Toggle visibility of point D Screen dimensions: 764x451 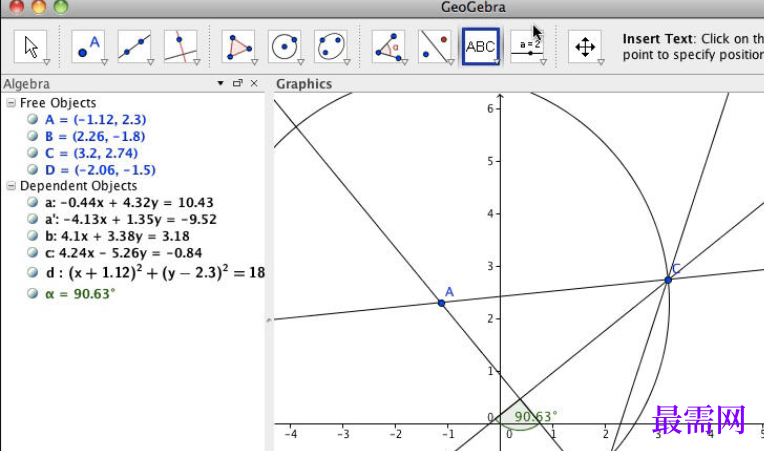(x=33, y=169)
